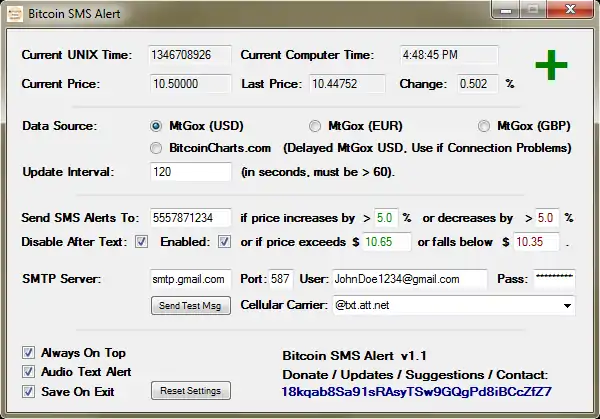Select BitcoinCharts.com data source
This screenshot has height=419, width=600.
(x=156, y=148)
